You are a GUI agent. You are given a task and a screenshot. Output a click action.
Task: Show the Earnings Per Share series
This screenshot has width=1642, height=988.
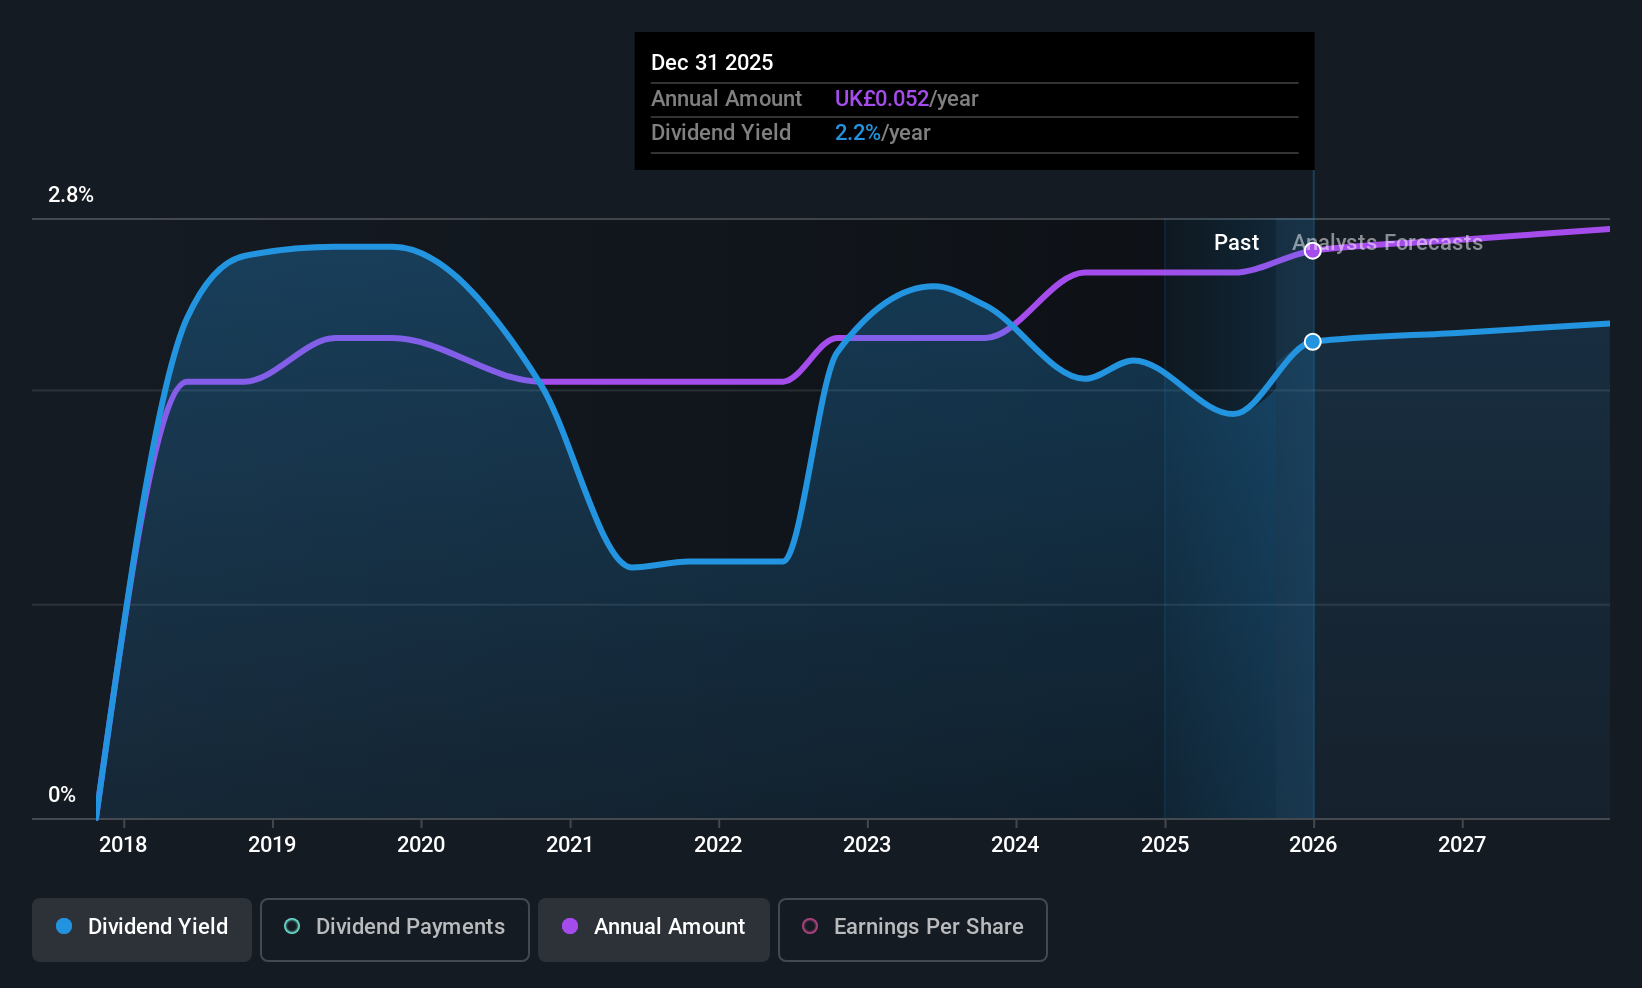pyautogui.click(x=913, y=929)
